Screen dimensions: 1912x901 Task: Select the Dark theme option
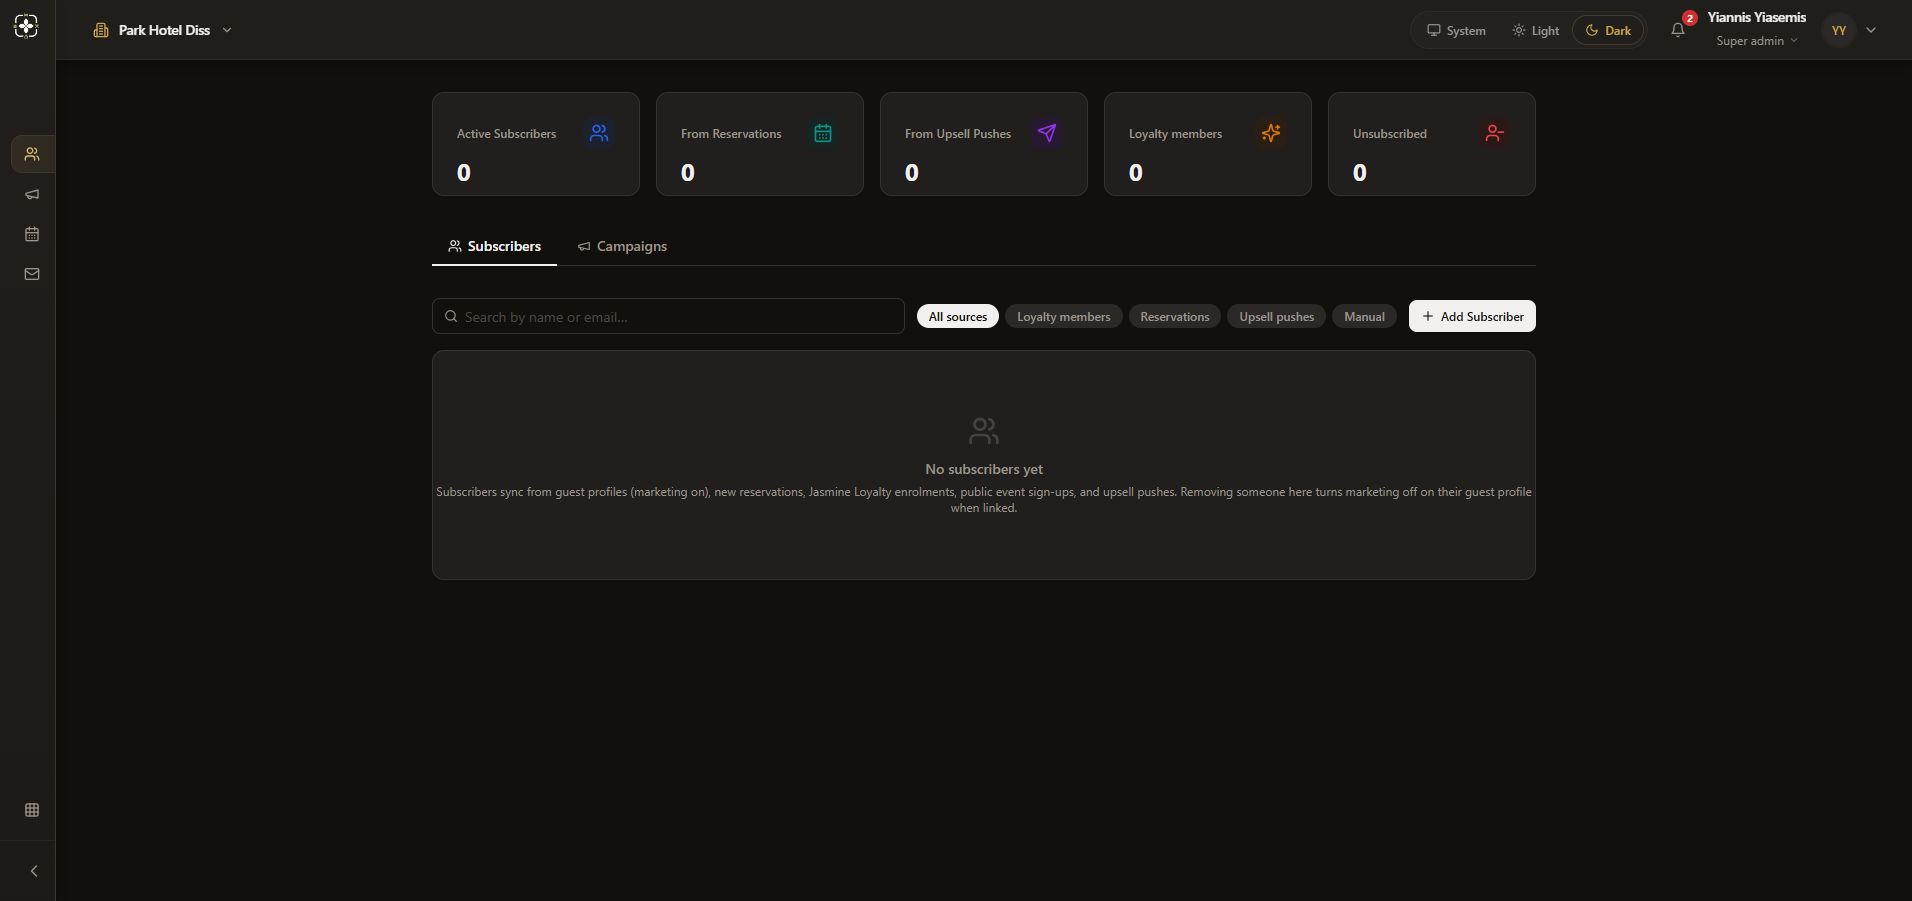pyautogui.click(x=1608, y=30)
